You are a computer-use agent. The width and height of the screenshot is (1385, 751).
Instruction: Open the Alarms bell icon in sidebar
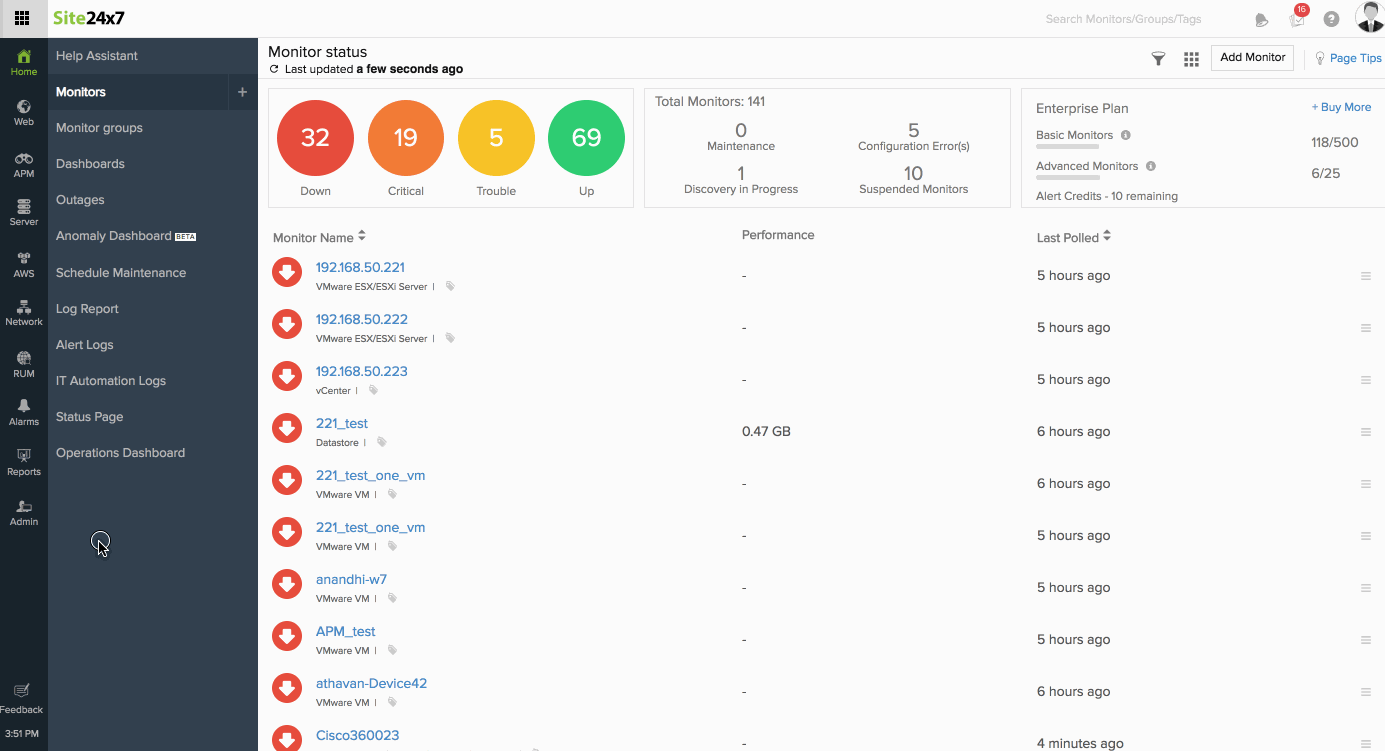24,412
